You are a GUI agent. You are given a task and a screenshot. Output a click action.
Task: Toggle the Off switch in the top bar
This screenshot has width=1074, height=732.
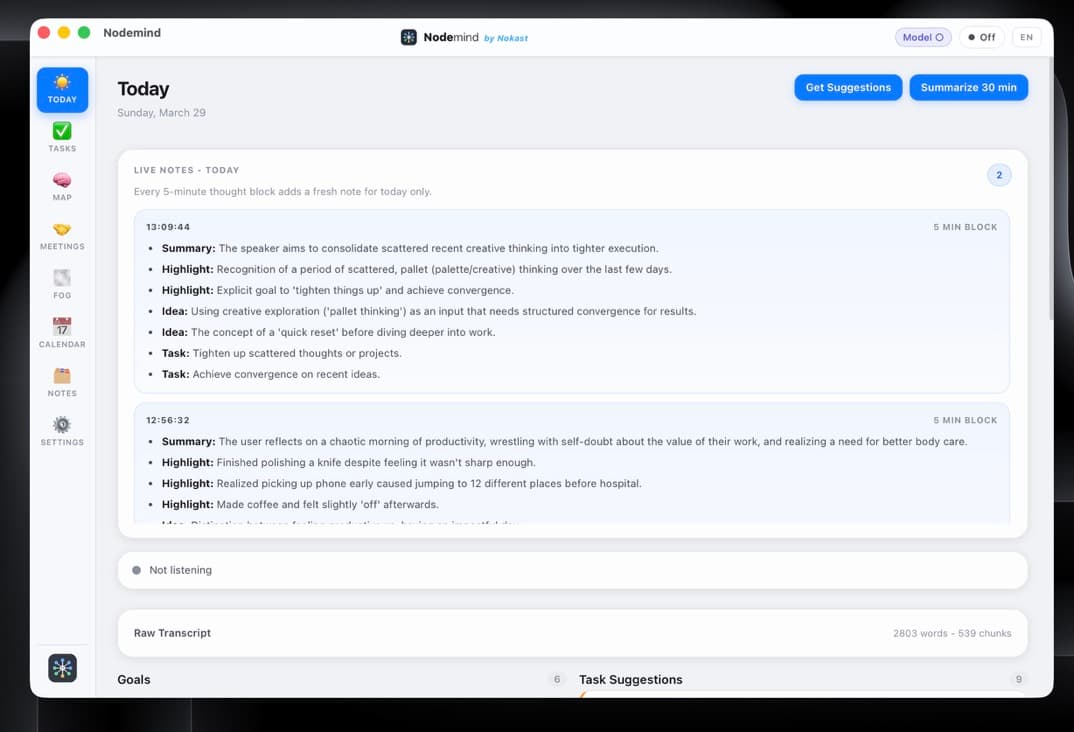[x=981, y=36]
